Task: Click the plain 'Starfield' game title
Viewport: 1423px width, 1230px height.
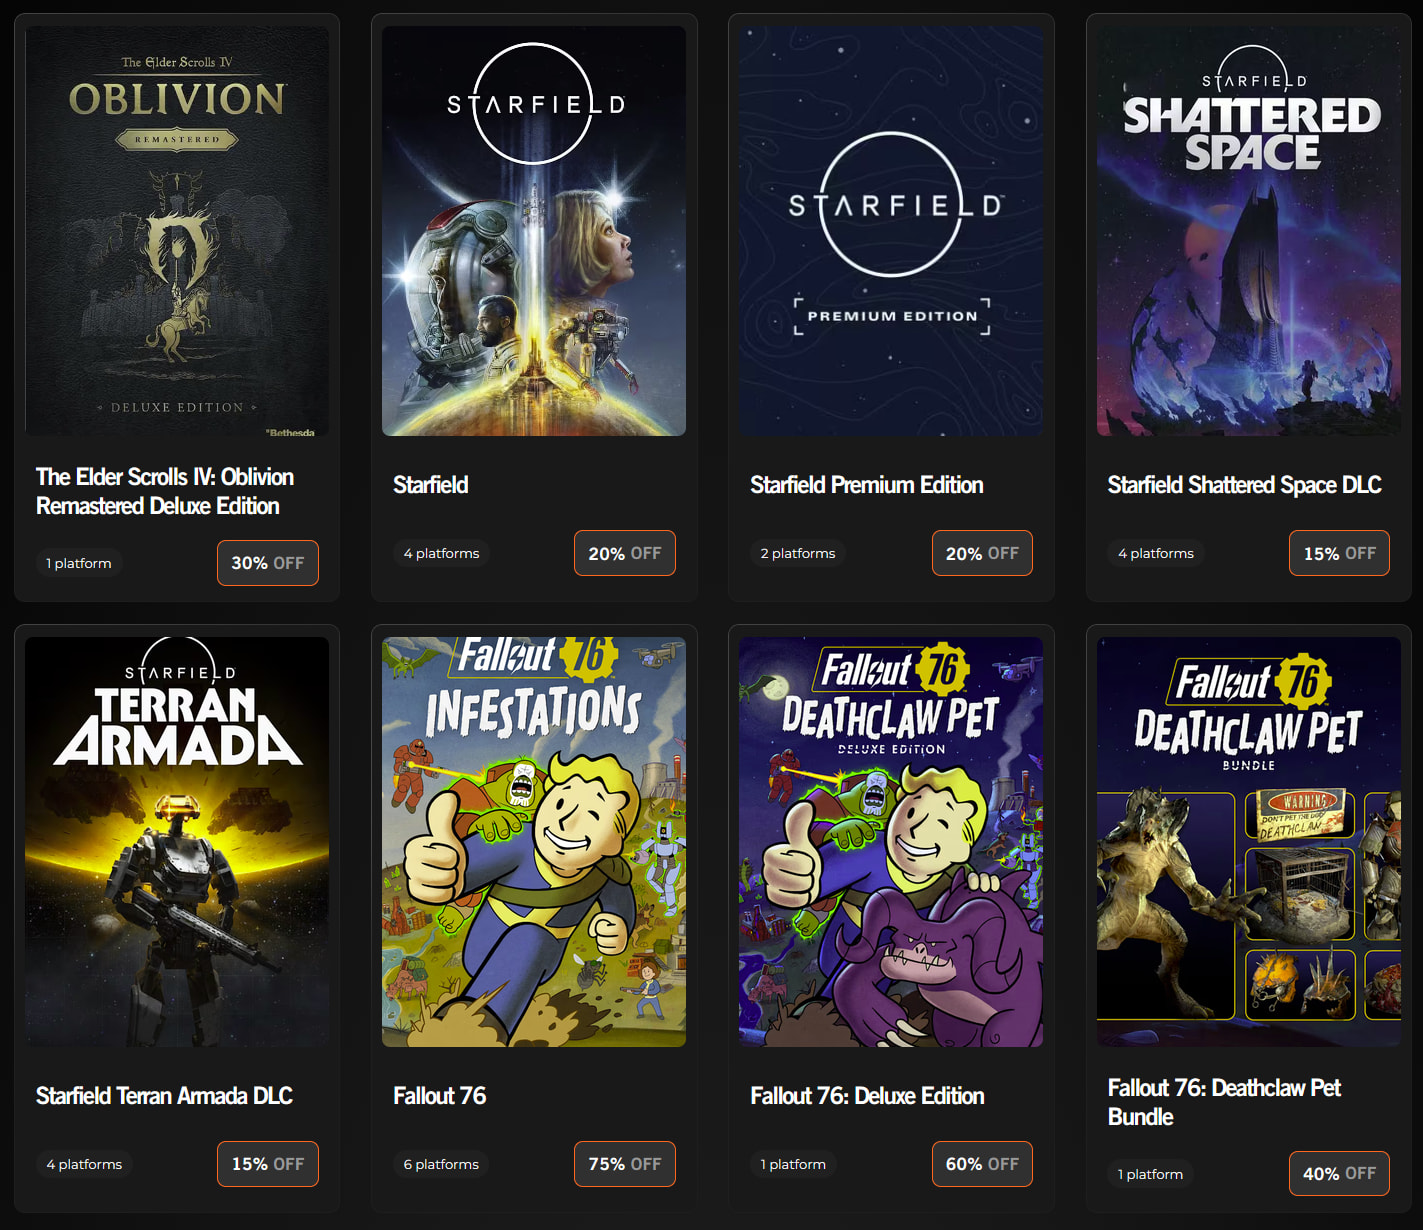Action: click(x=431, y=485)
